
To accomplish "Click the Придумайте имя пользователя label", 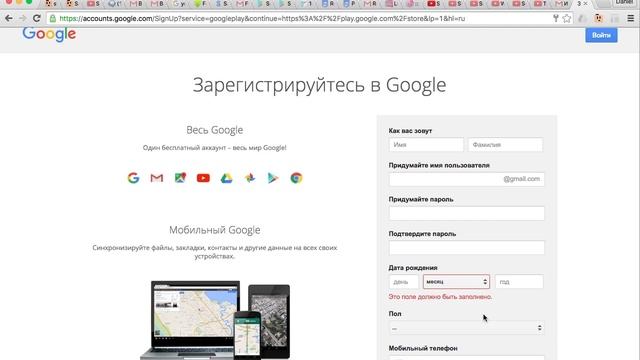I will [439, 165].
